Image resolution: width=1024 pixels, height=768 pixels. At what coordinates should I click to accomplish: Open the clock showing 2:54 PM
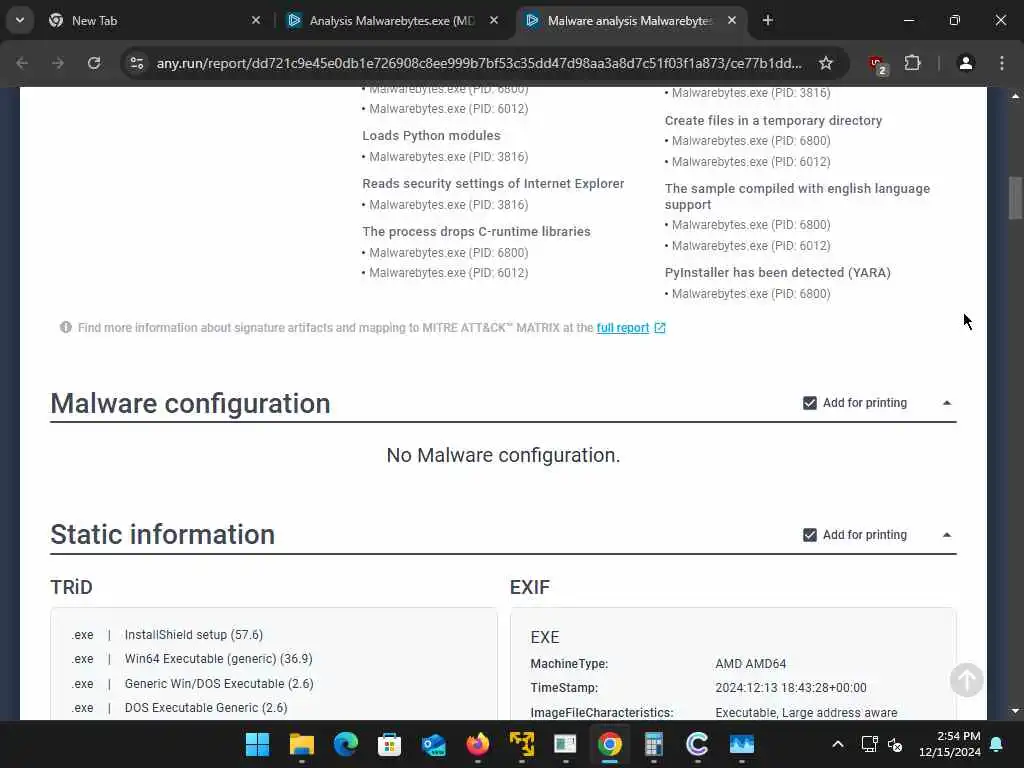tap(950, 744)
